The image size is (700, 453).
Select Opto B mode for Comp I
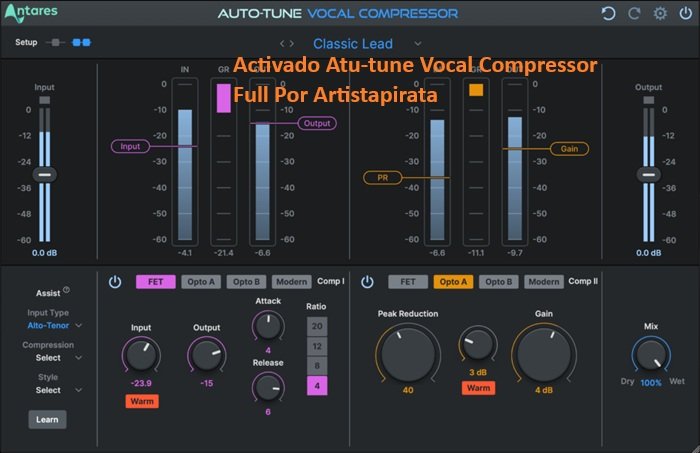pos(246,282)
